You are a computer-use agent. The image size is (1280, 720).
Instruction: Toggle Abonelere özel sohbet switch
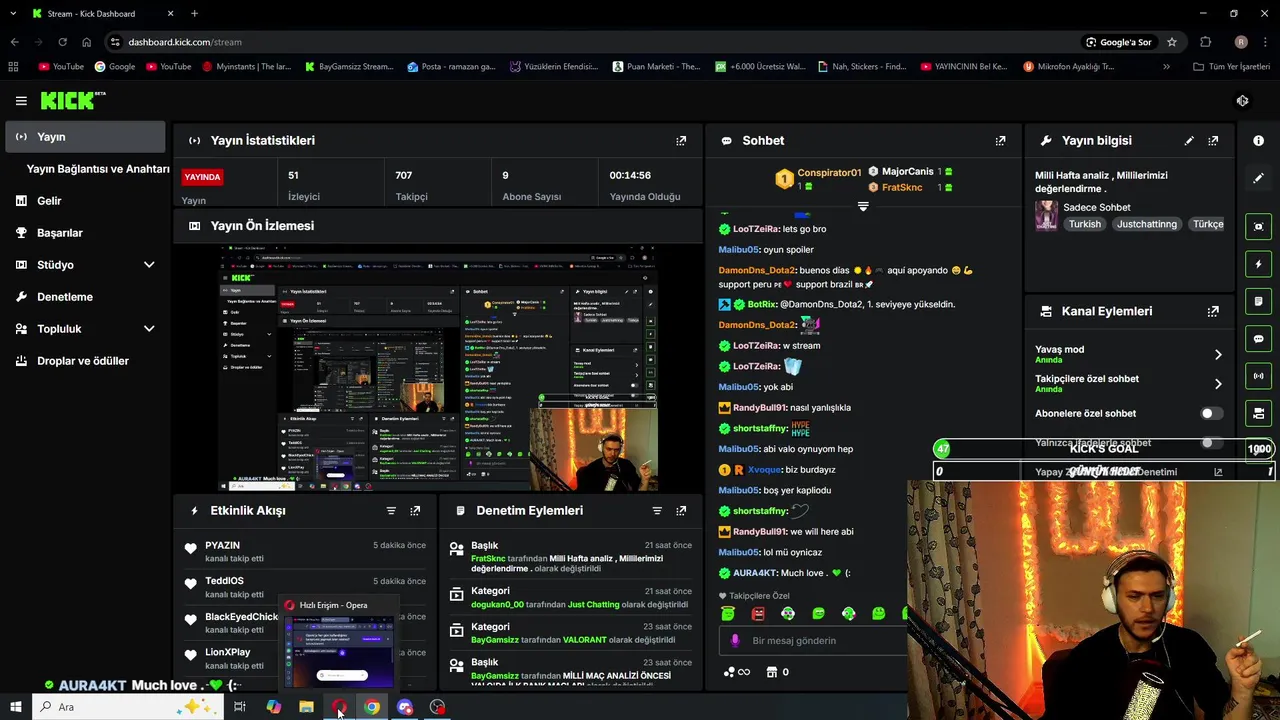[x=1211, y=413]
